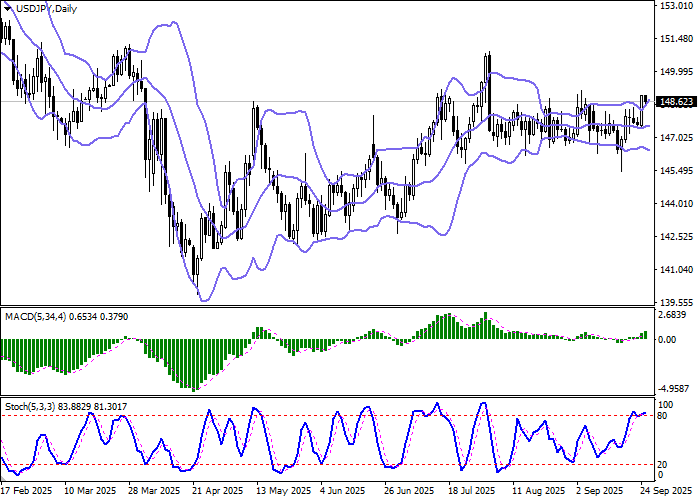The width and height of the screenshot is (700, 500).
Task: Click the 153.010 price axis label
Action: pyautogui.click(x=677, y=6)
